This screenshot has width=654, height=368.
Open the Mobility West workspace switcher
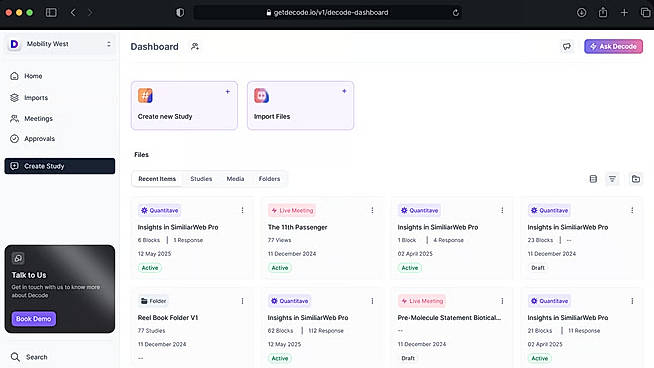[x=60, y=44]
